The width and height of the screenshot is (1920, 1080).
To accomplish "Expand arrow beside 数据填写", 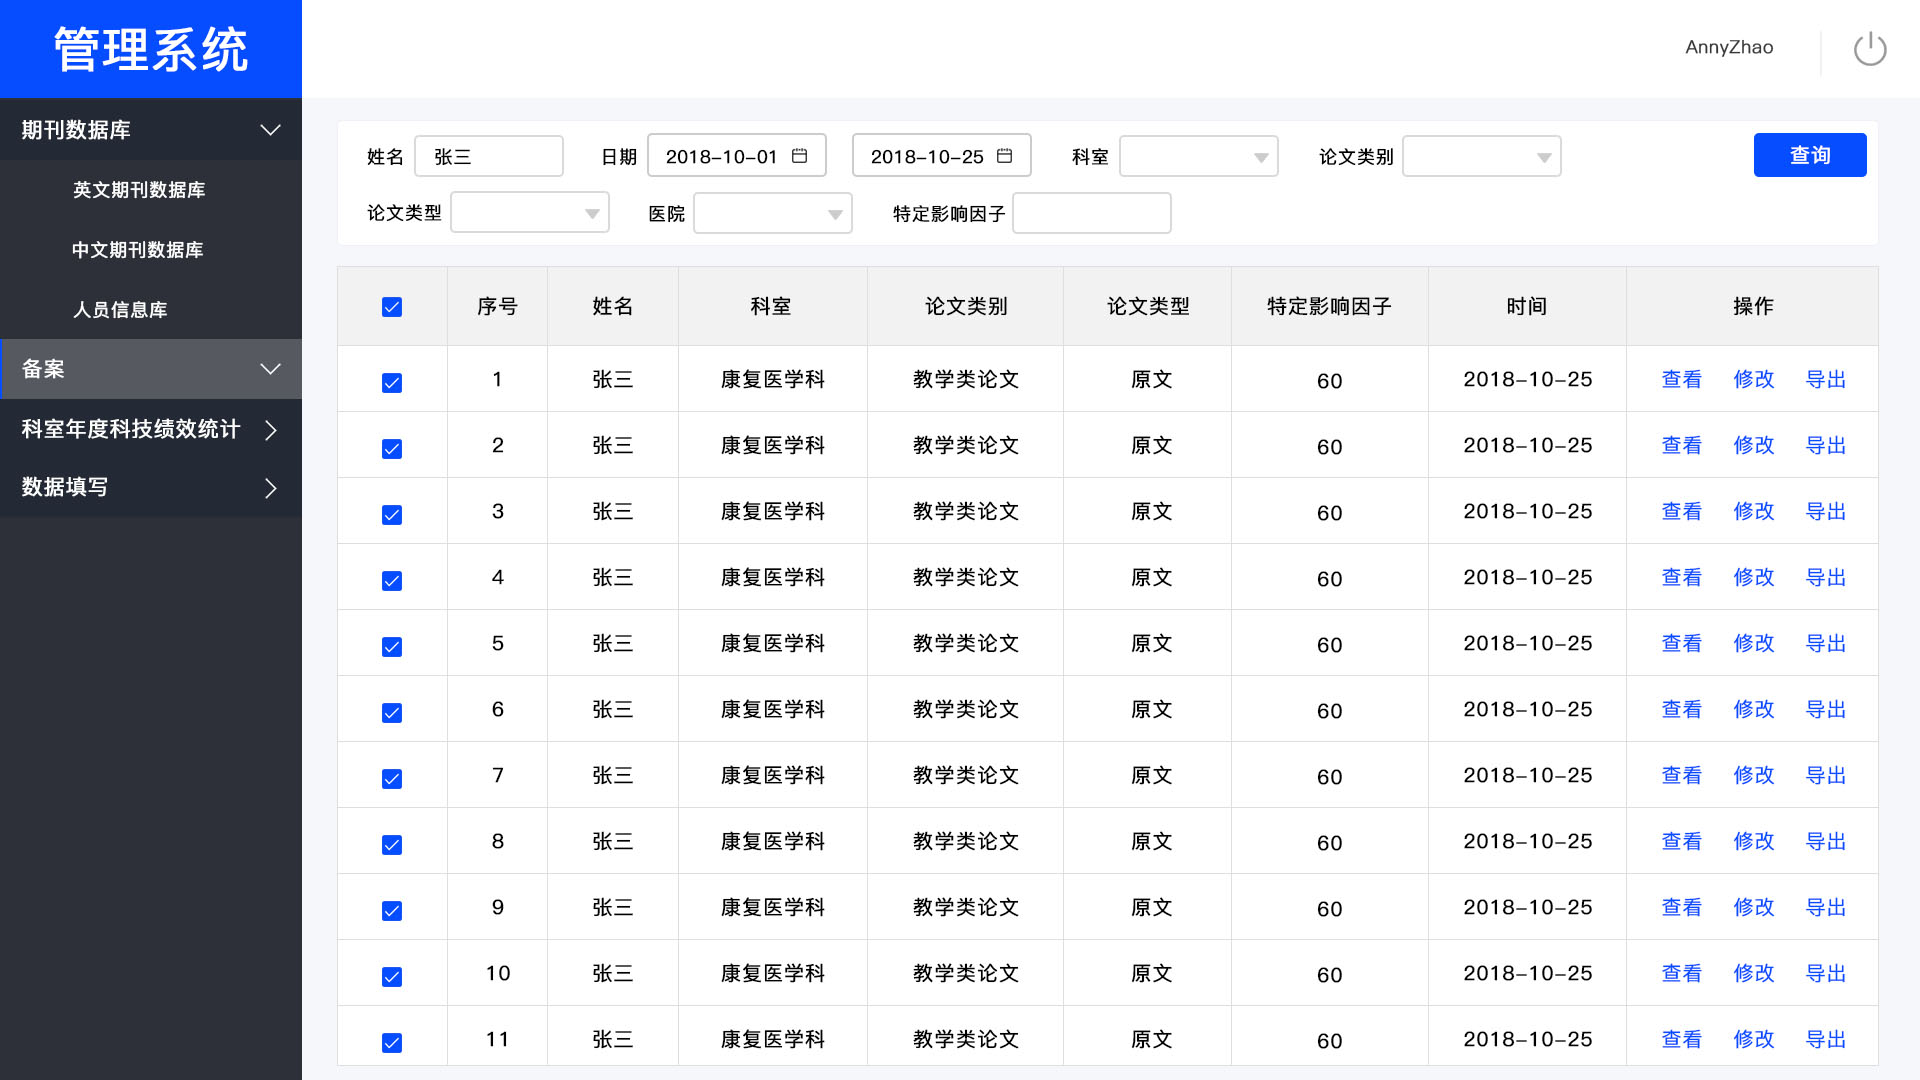I will tap(270, 488).
